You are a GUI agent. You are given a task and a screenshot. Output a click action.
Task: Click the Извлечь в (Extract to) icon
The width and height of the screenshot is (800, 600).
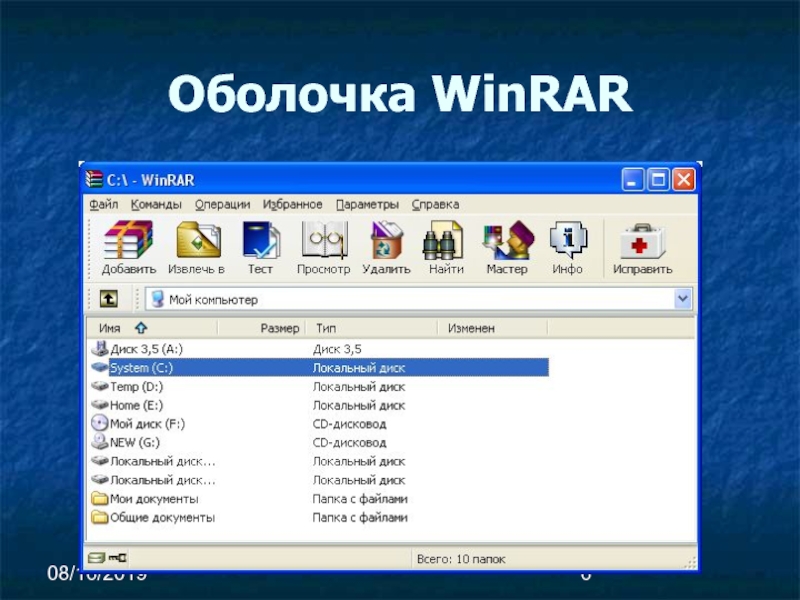click(x=197, y=243)
